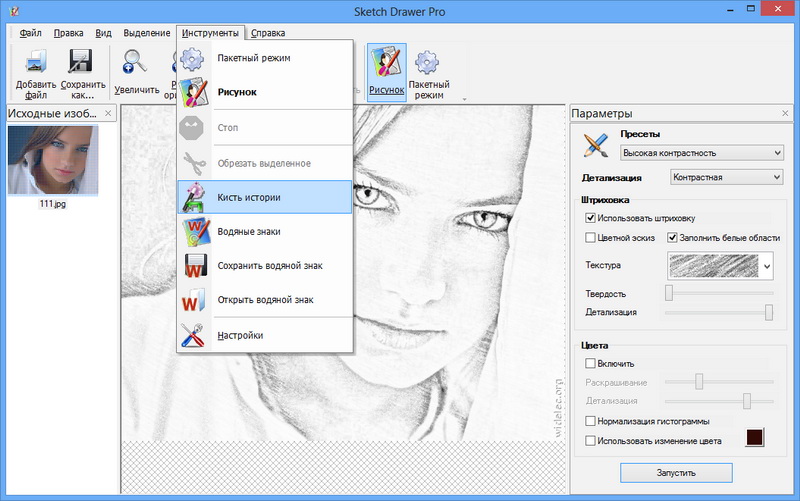Click the Сохранить водяной знак floppy icon
Image resolution: width=800 pixels, height=501 pixels.
pyautogui.click(x=195, y=266)
